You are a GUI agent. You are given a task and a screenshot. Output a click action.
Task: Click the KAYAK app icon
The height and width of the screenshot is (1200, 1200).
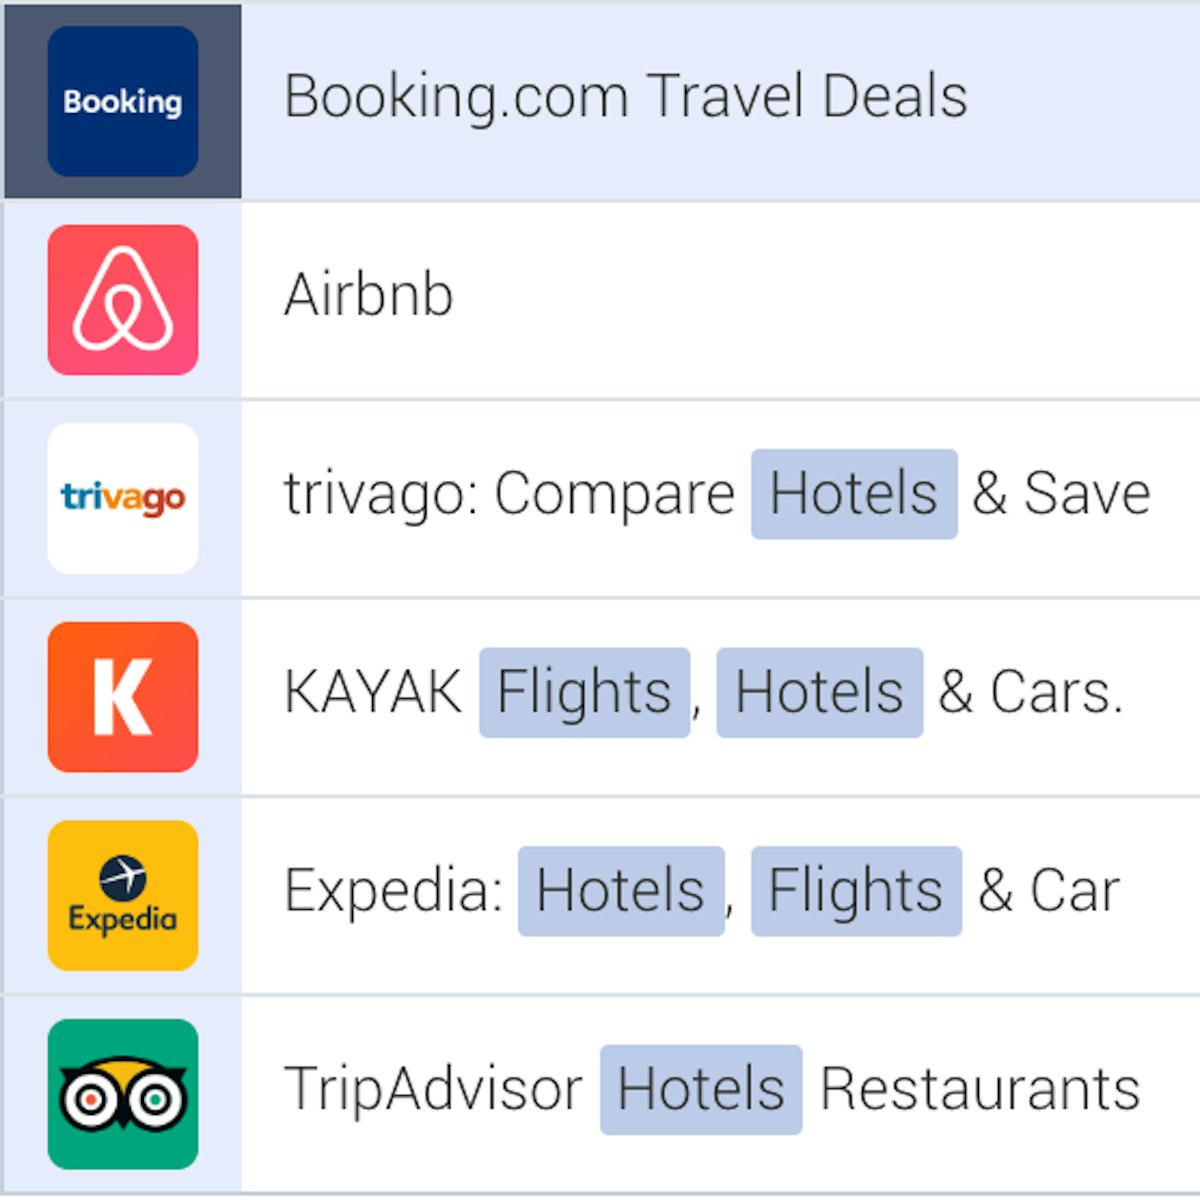click(x=123, y=697)
